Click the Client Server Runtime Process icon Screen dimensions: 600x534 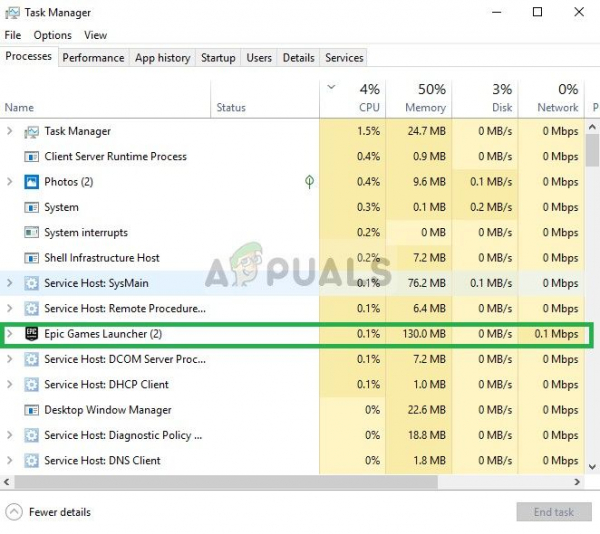[31, 157]
